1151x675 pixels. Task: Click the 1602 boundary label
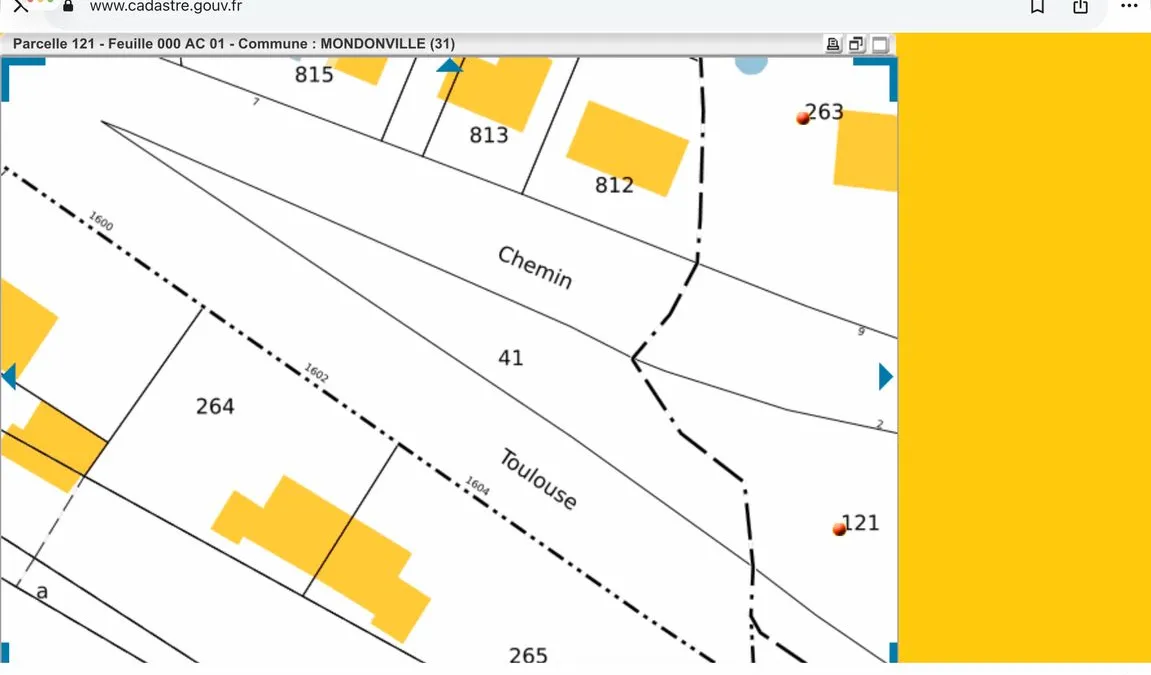tap(316, 373)
